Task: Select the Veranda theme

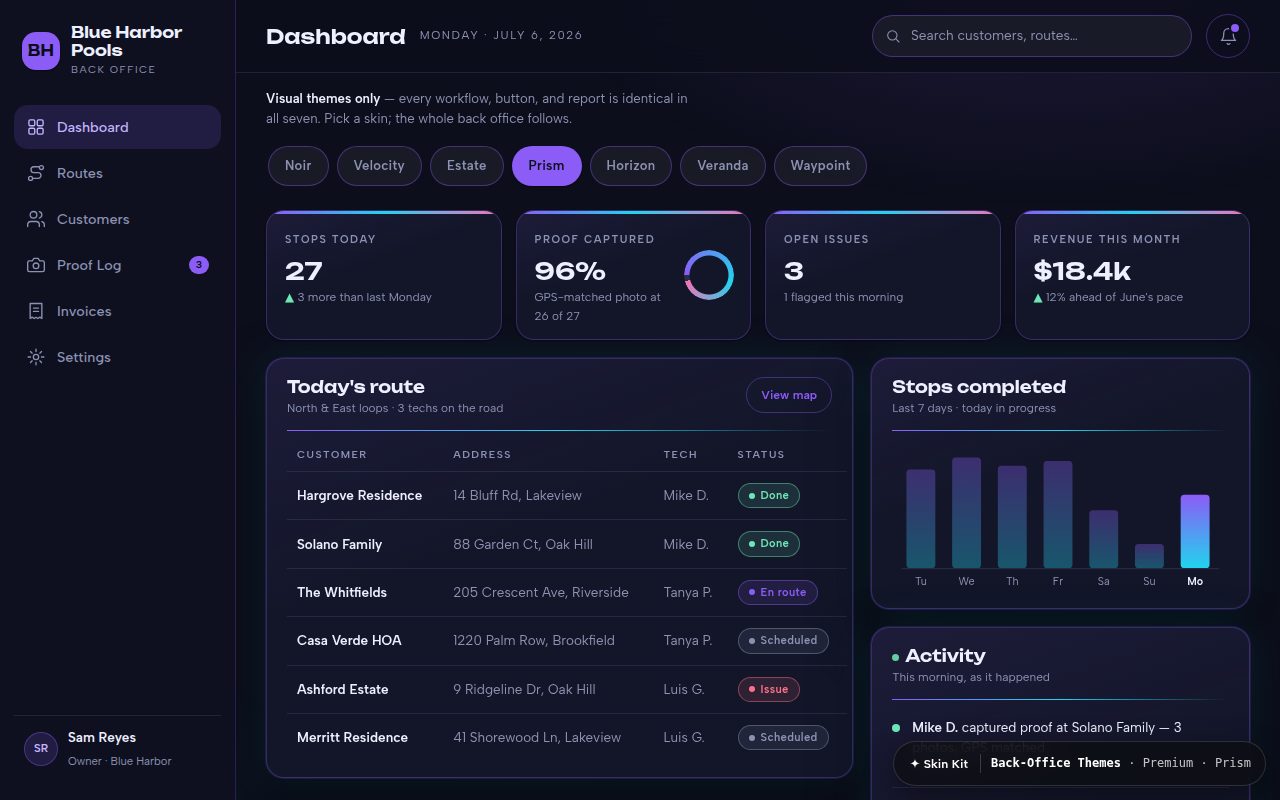Action: pos(722,166)
